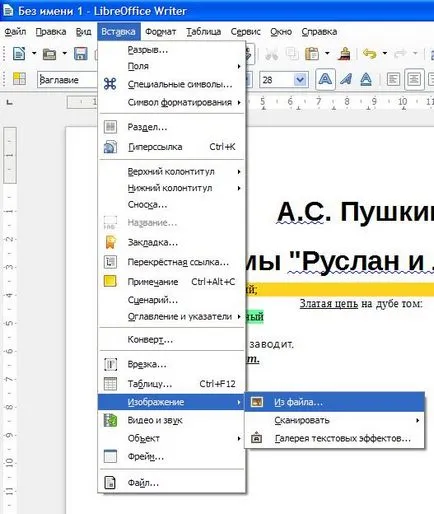Image resolution: width=434 pixels, height=514 pixels.
Task: Toggle the Bold formatting button
Action: pyautogui.click(x=325, y=80)
